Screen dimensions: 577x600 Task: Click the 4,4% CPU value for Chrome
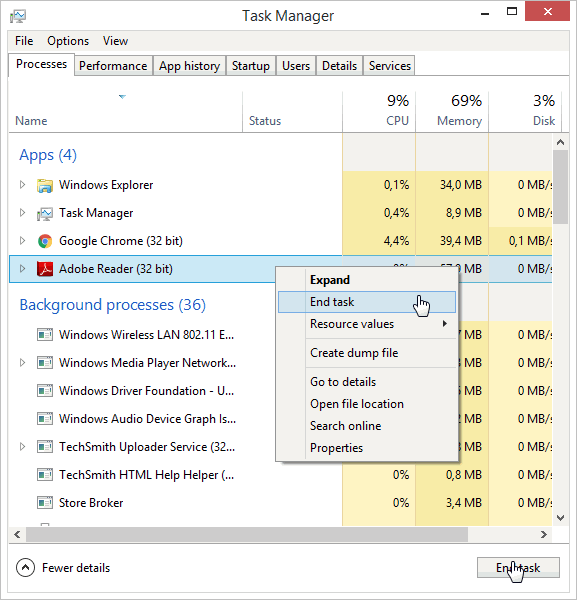396,241
